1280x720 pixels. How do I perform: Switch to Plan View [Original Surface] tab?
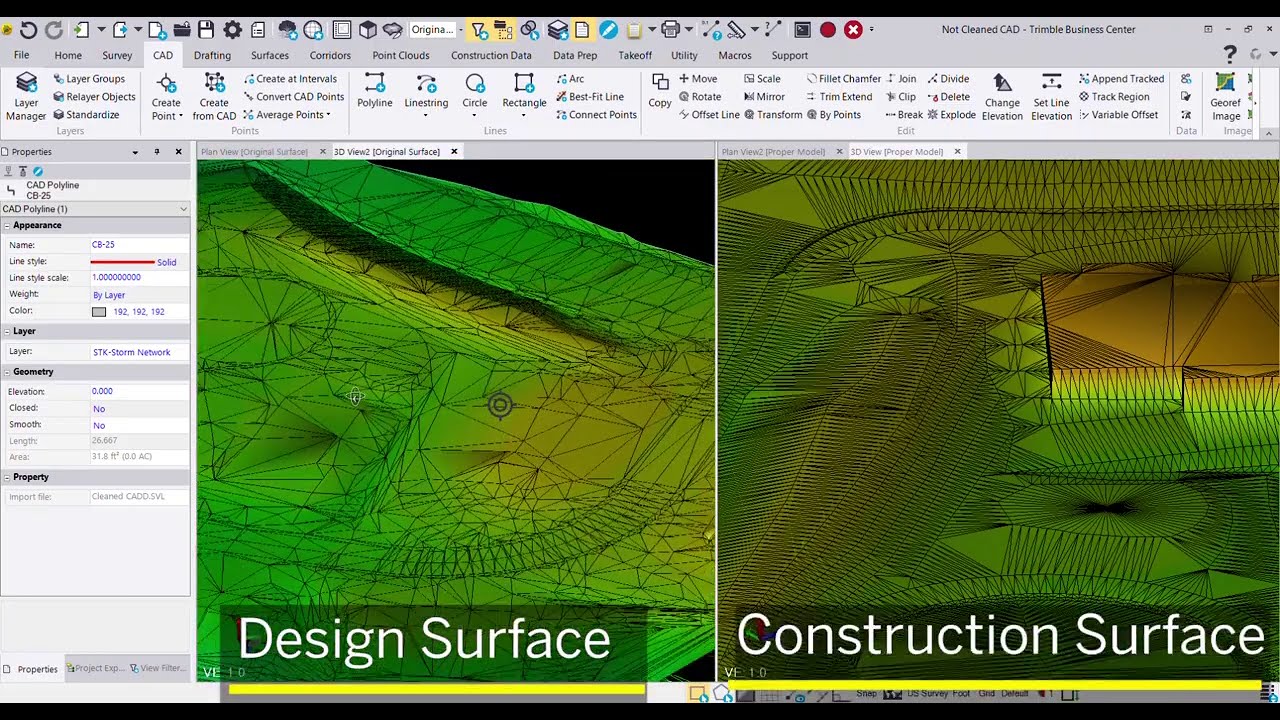254,152
